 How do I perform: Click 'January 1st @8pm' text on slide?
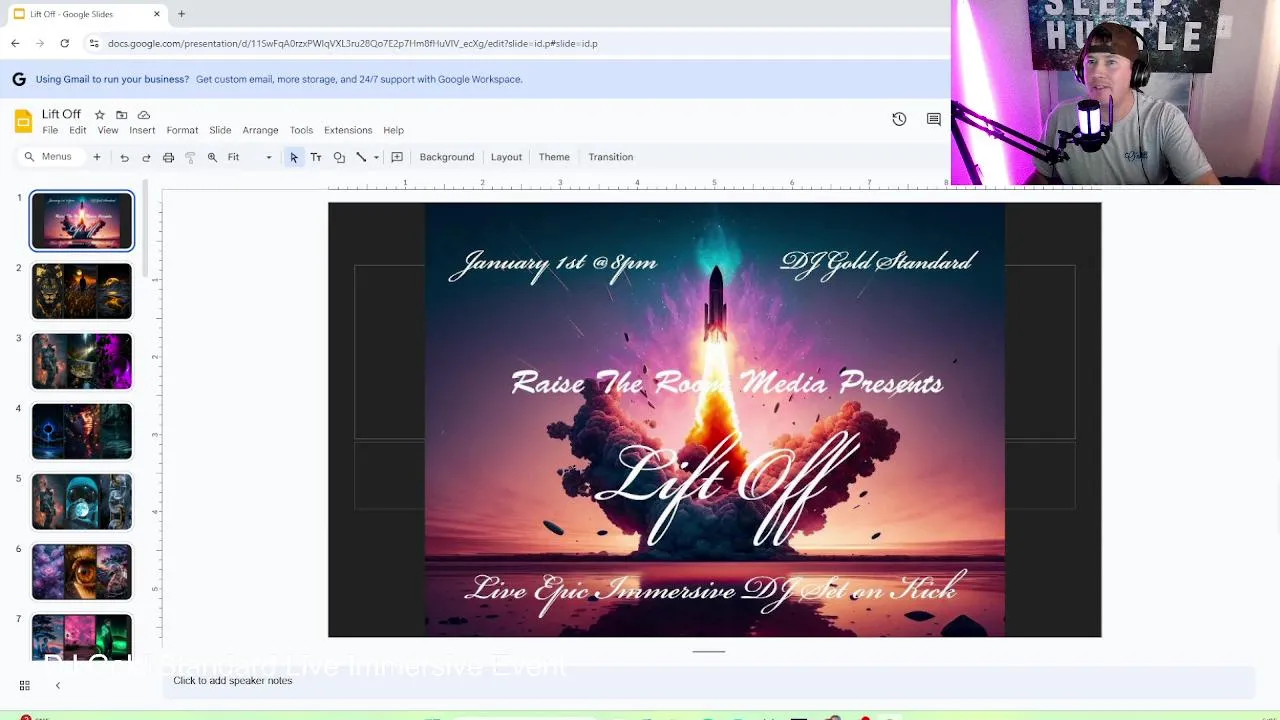point(553,264)
